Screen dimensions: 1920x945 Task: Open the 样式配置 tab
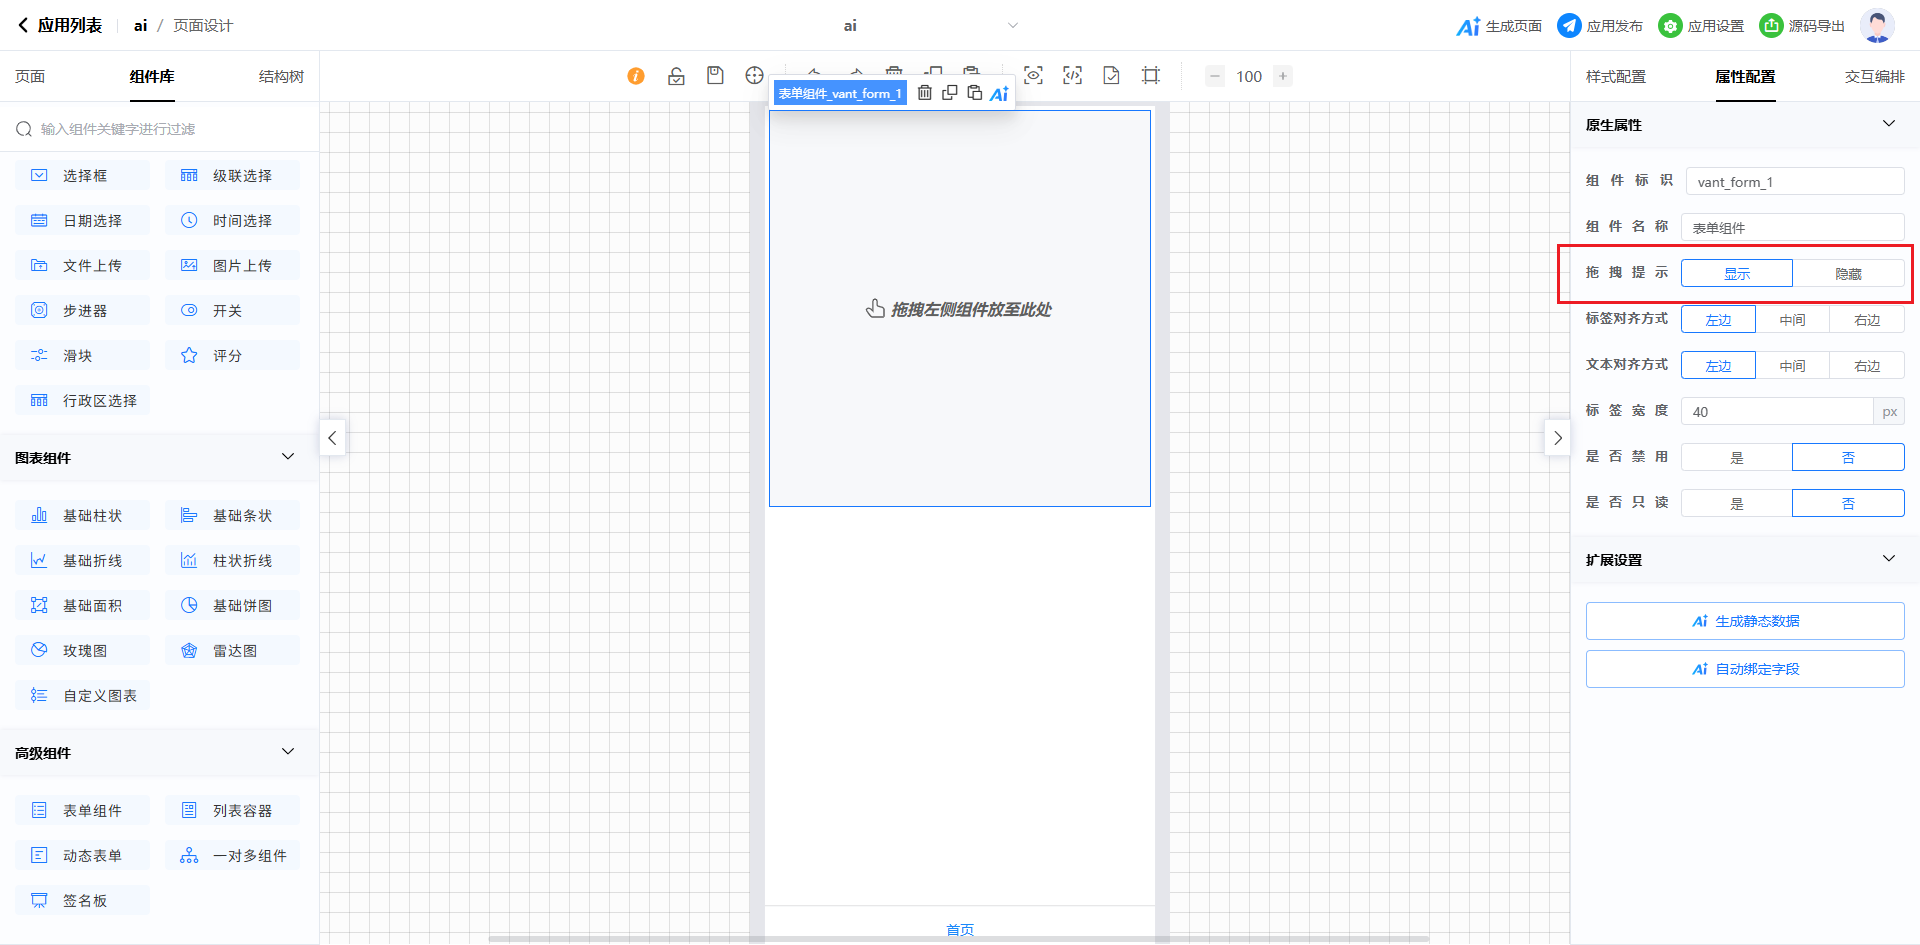[1615, 77]
